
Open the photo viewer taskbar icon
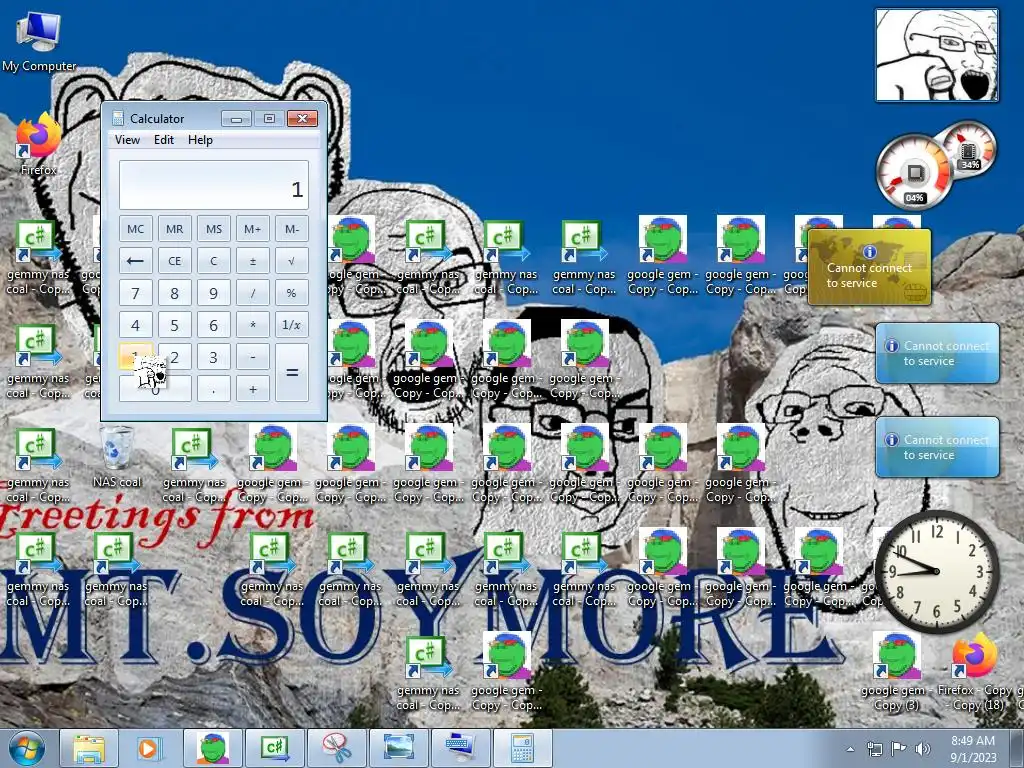(398, 748)
